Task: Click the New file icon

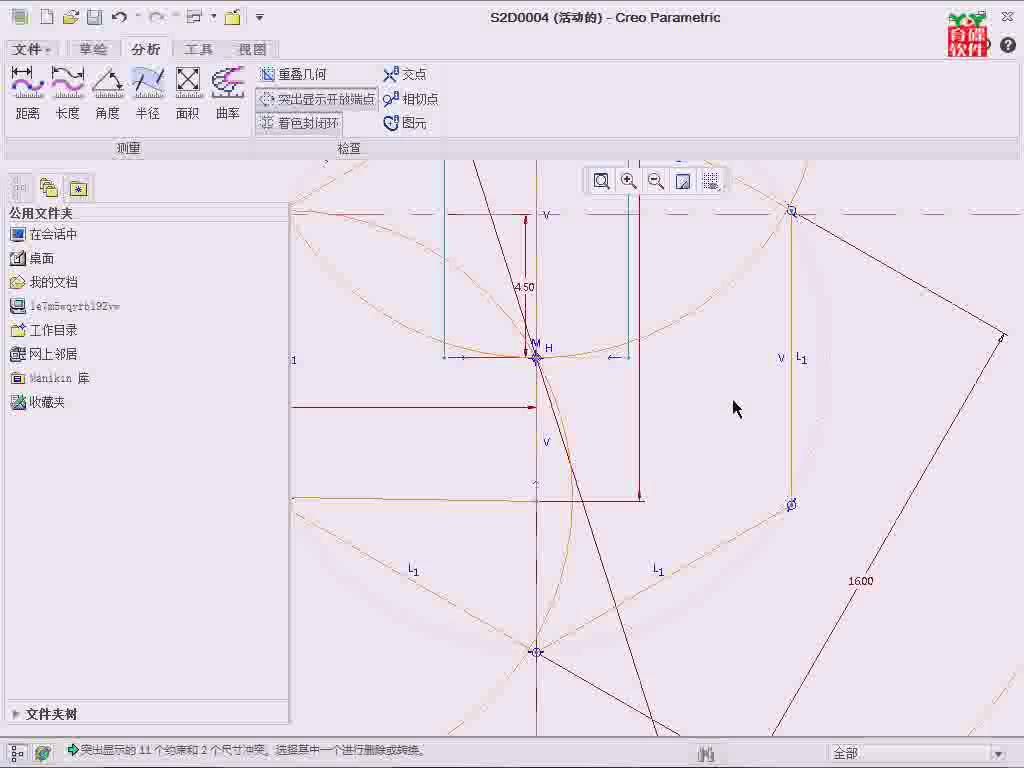Action: click(46, 17)
